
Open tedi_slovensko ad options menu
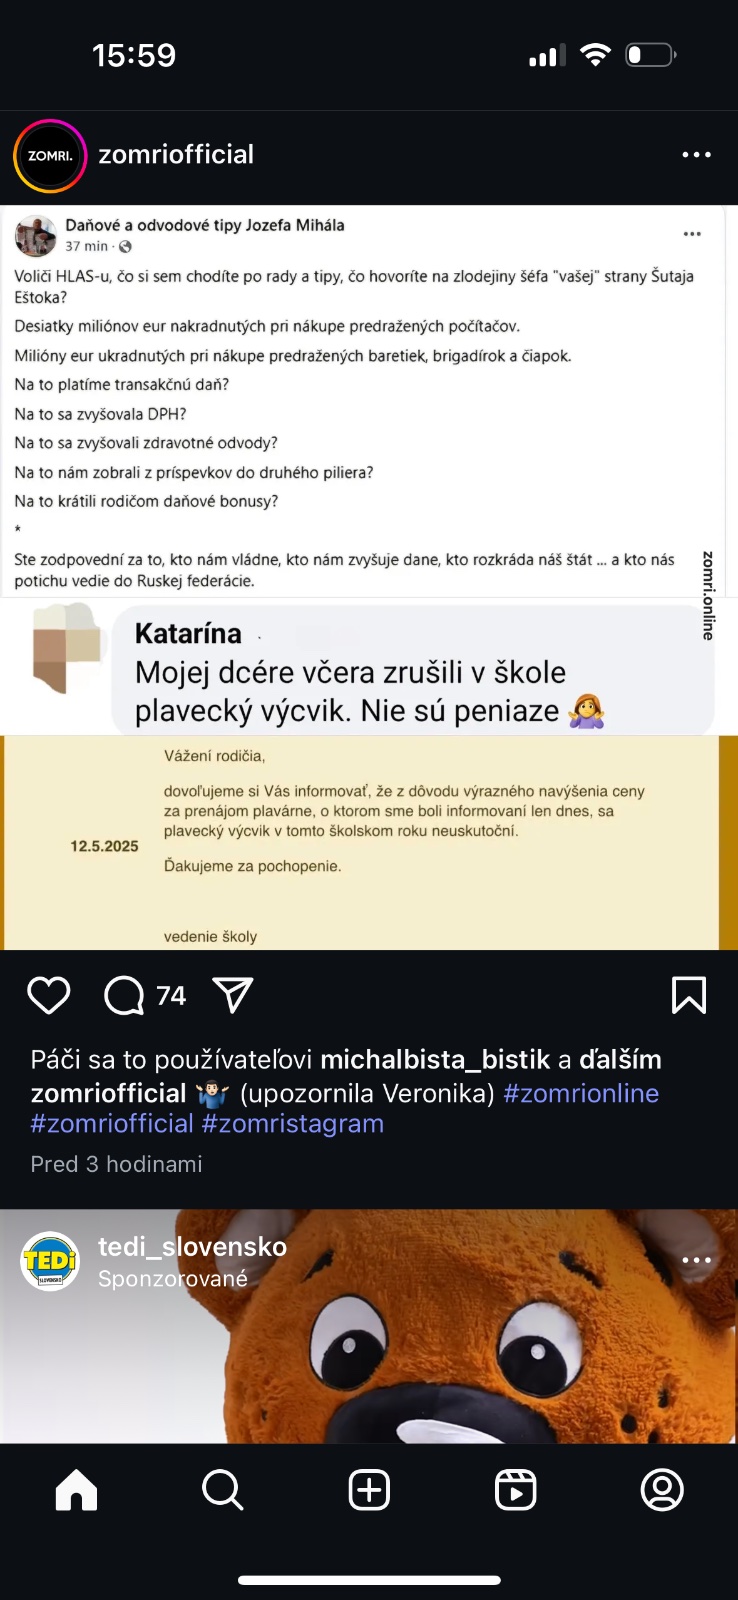(x=696, y=1260)
